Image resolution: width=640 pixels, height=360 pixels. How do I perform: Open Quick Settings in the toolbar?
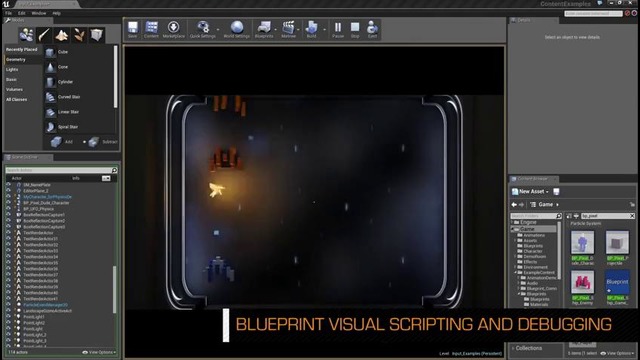202,29
